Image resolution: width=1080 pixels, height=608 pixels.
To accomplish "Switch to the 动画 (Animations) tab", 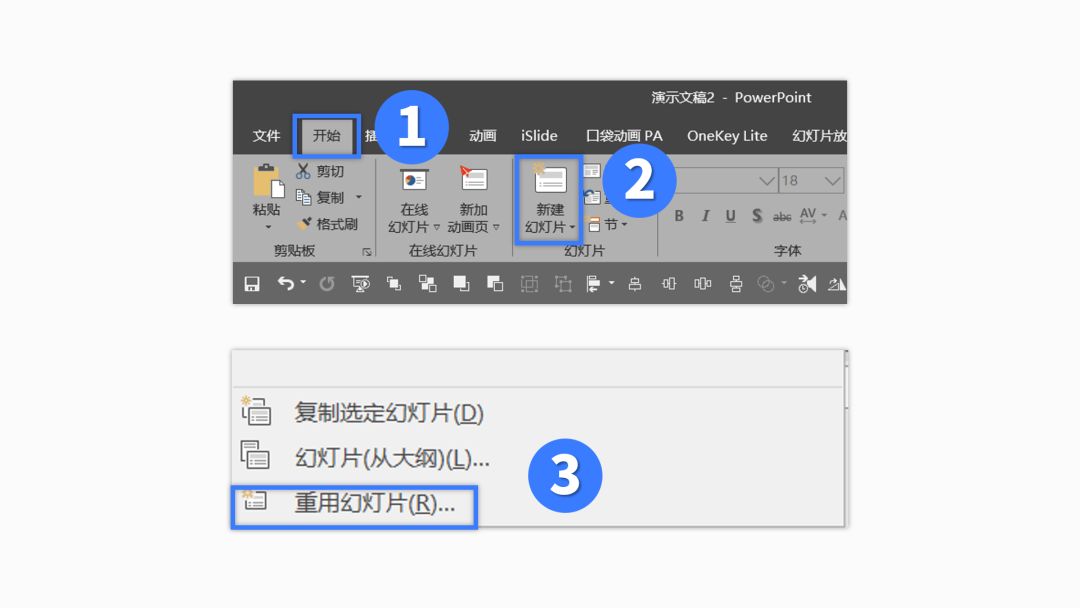I will 482,136.
